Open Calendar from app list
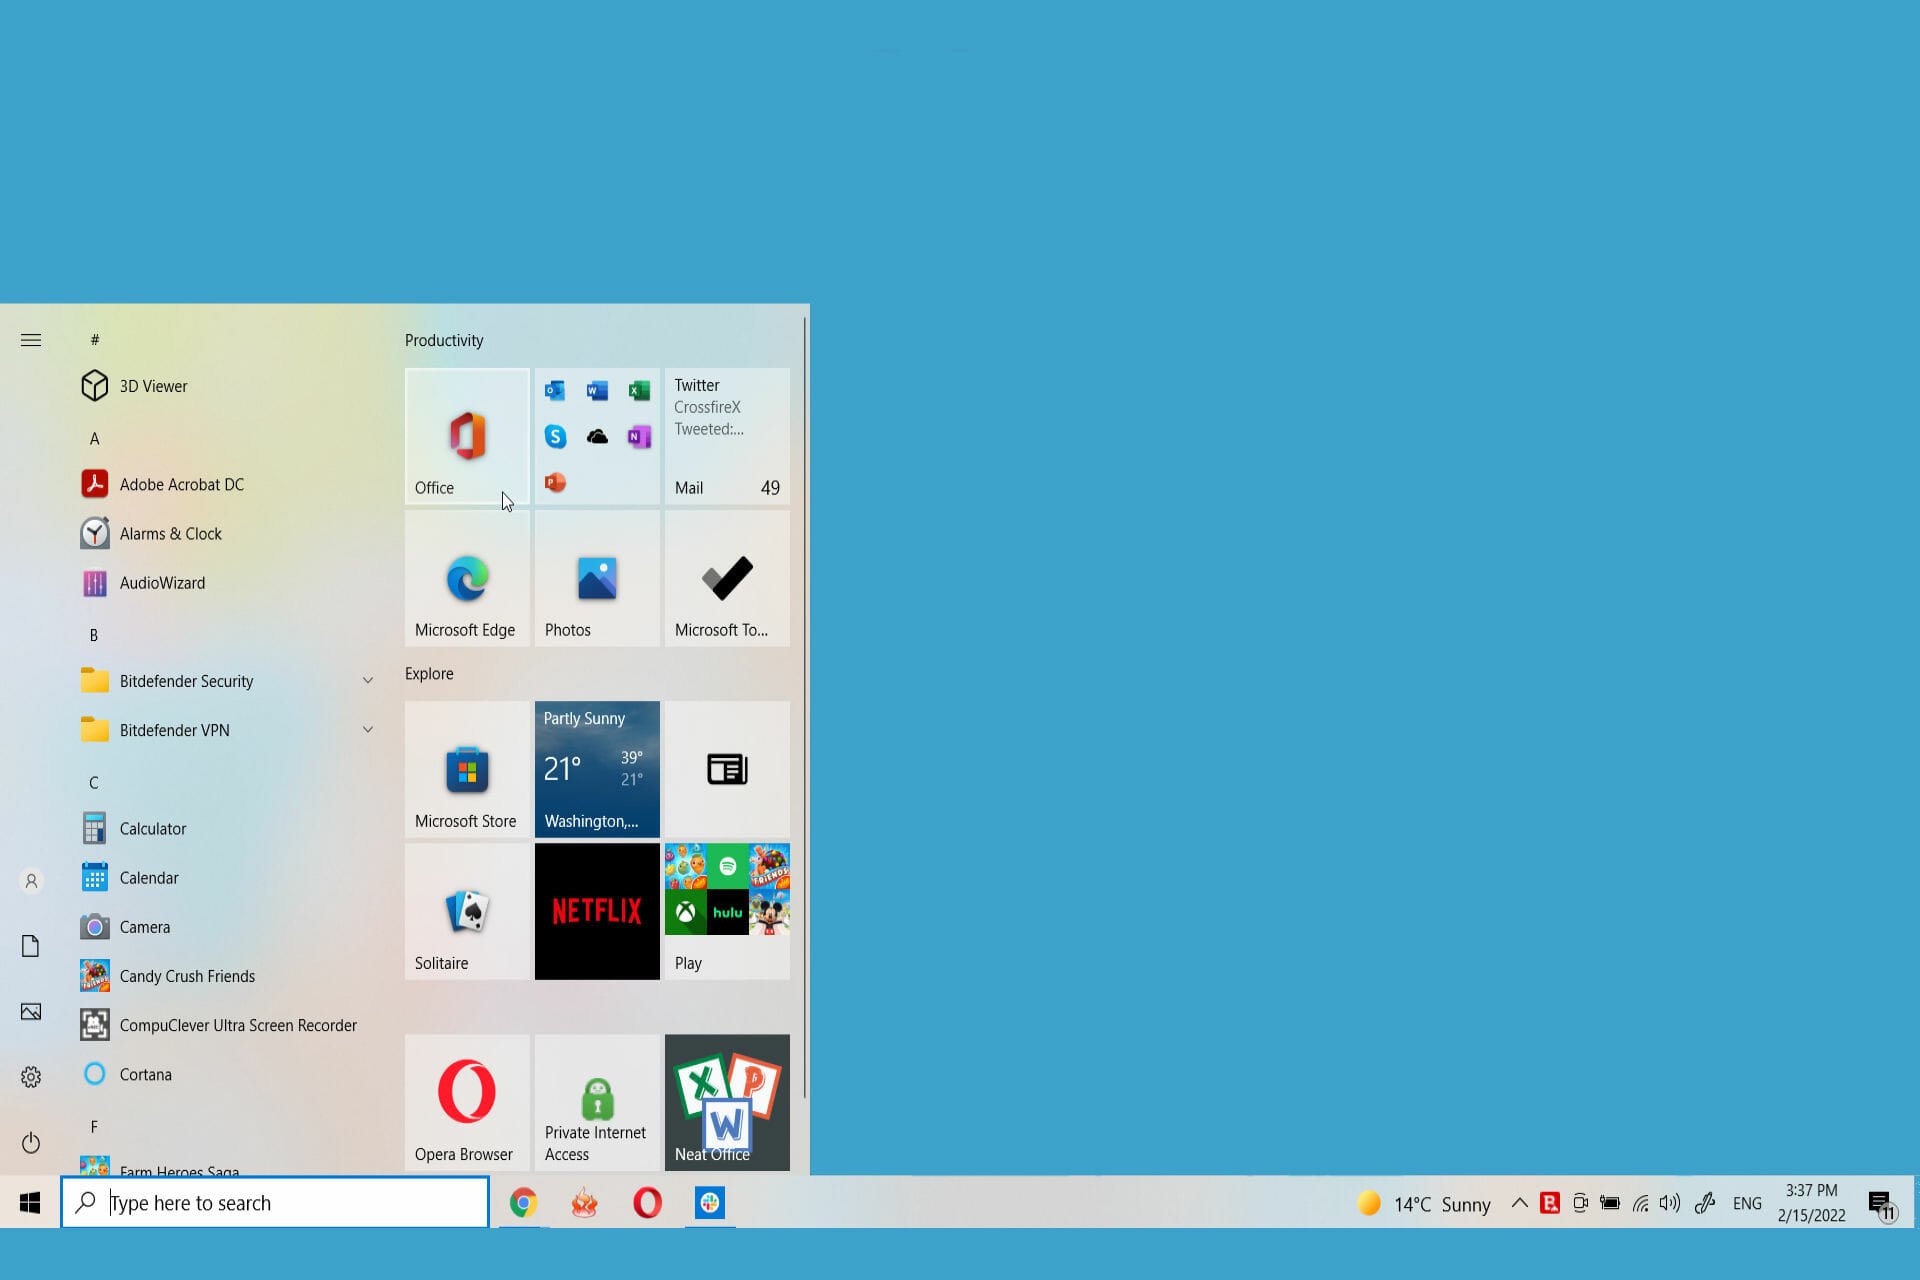Viewport: 1920px width, 1280px height. tap(228, 877)
